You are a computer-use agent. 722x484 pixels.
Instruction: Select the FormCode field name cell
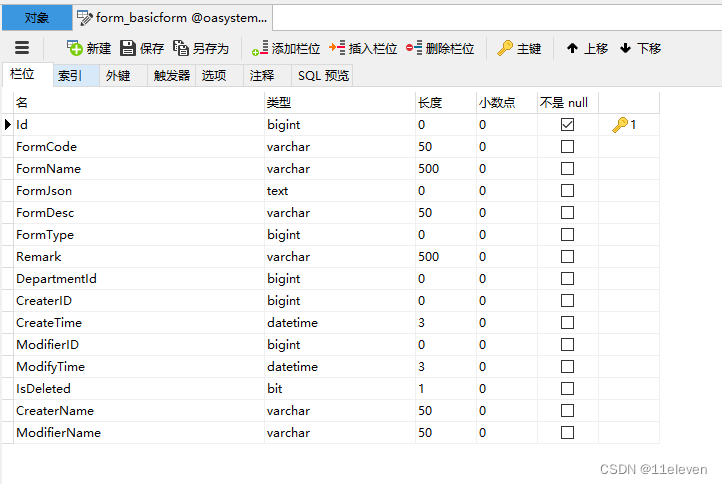tap(139, 146)
